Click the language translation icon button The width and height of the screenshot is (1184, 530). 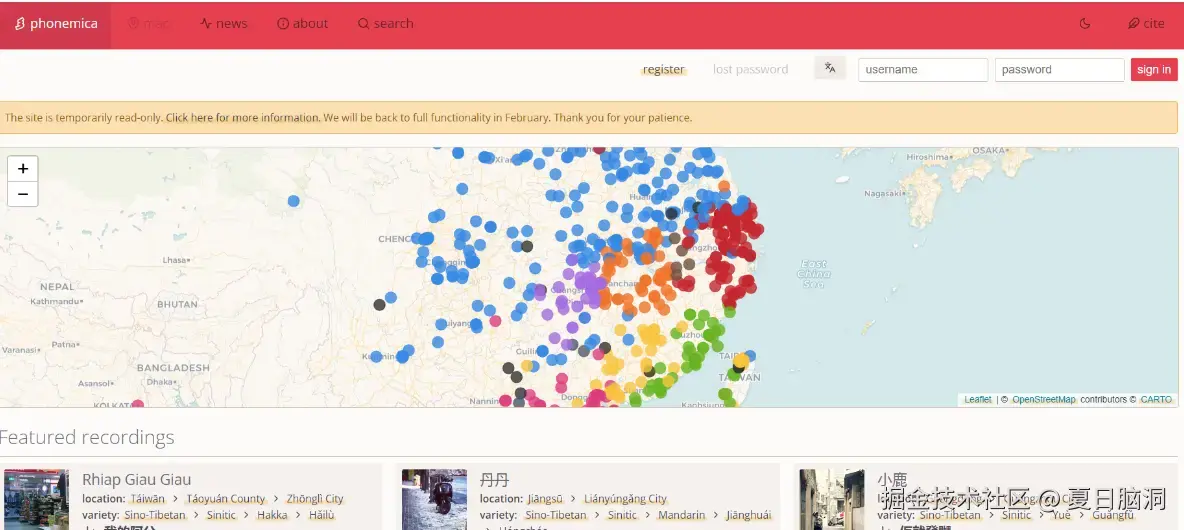click(x=830, y=68)
